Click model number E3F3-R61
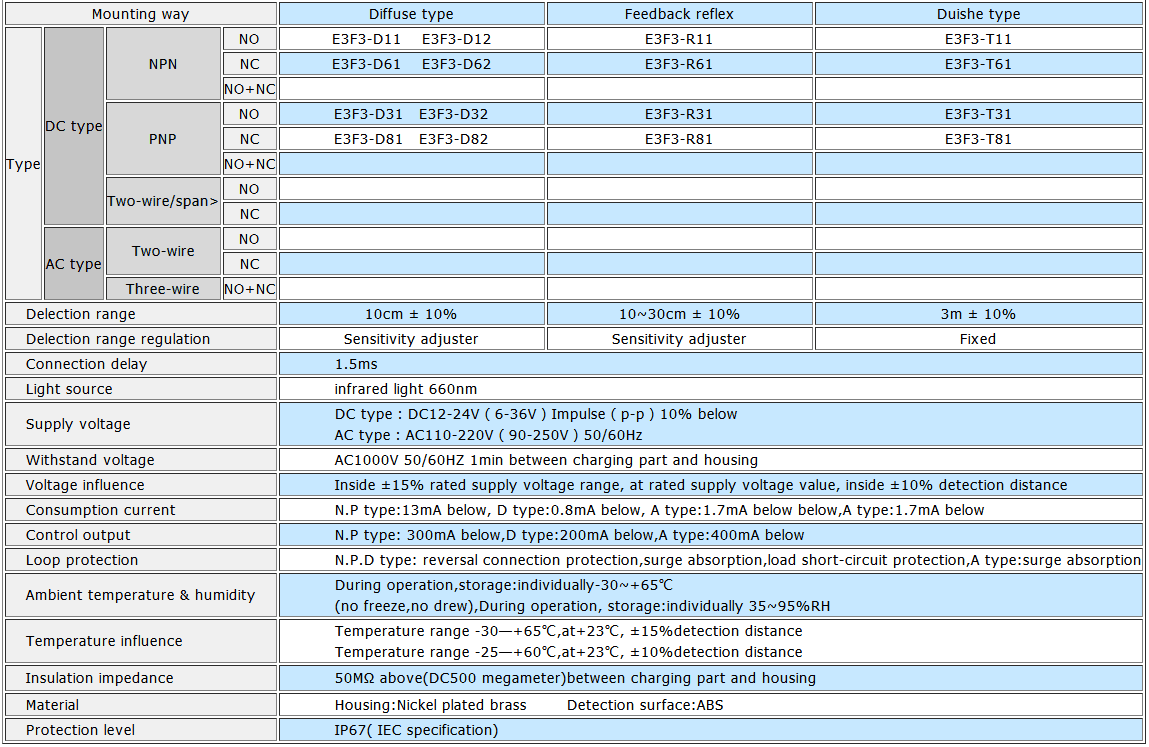This screenshot has width=1149, height=747. [x=679, y=64]
